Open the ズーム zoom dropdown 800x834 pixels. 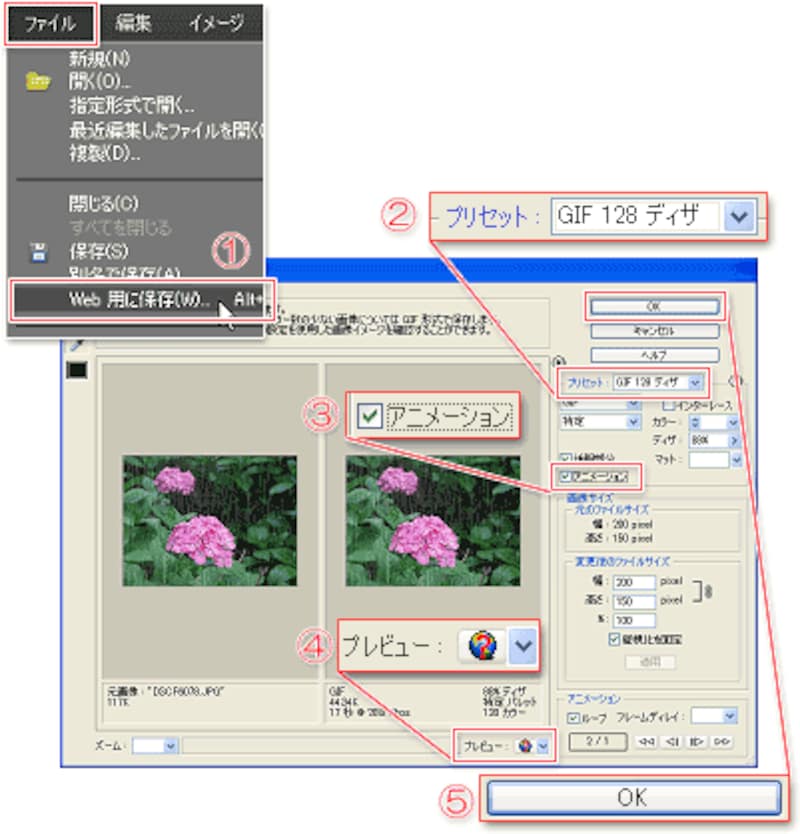click(x=169, y=745)
